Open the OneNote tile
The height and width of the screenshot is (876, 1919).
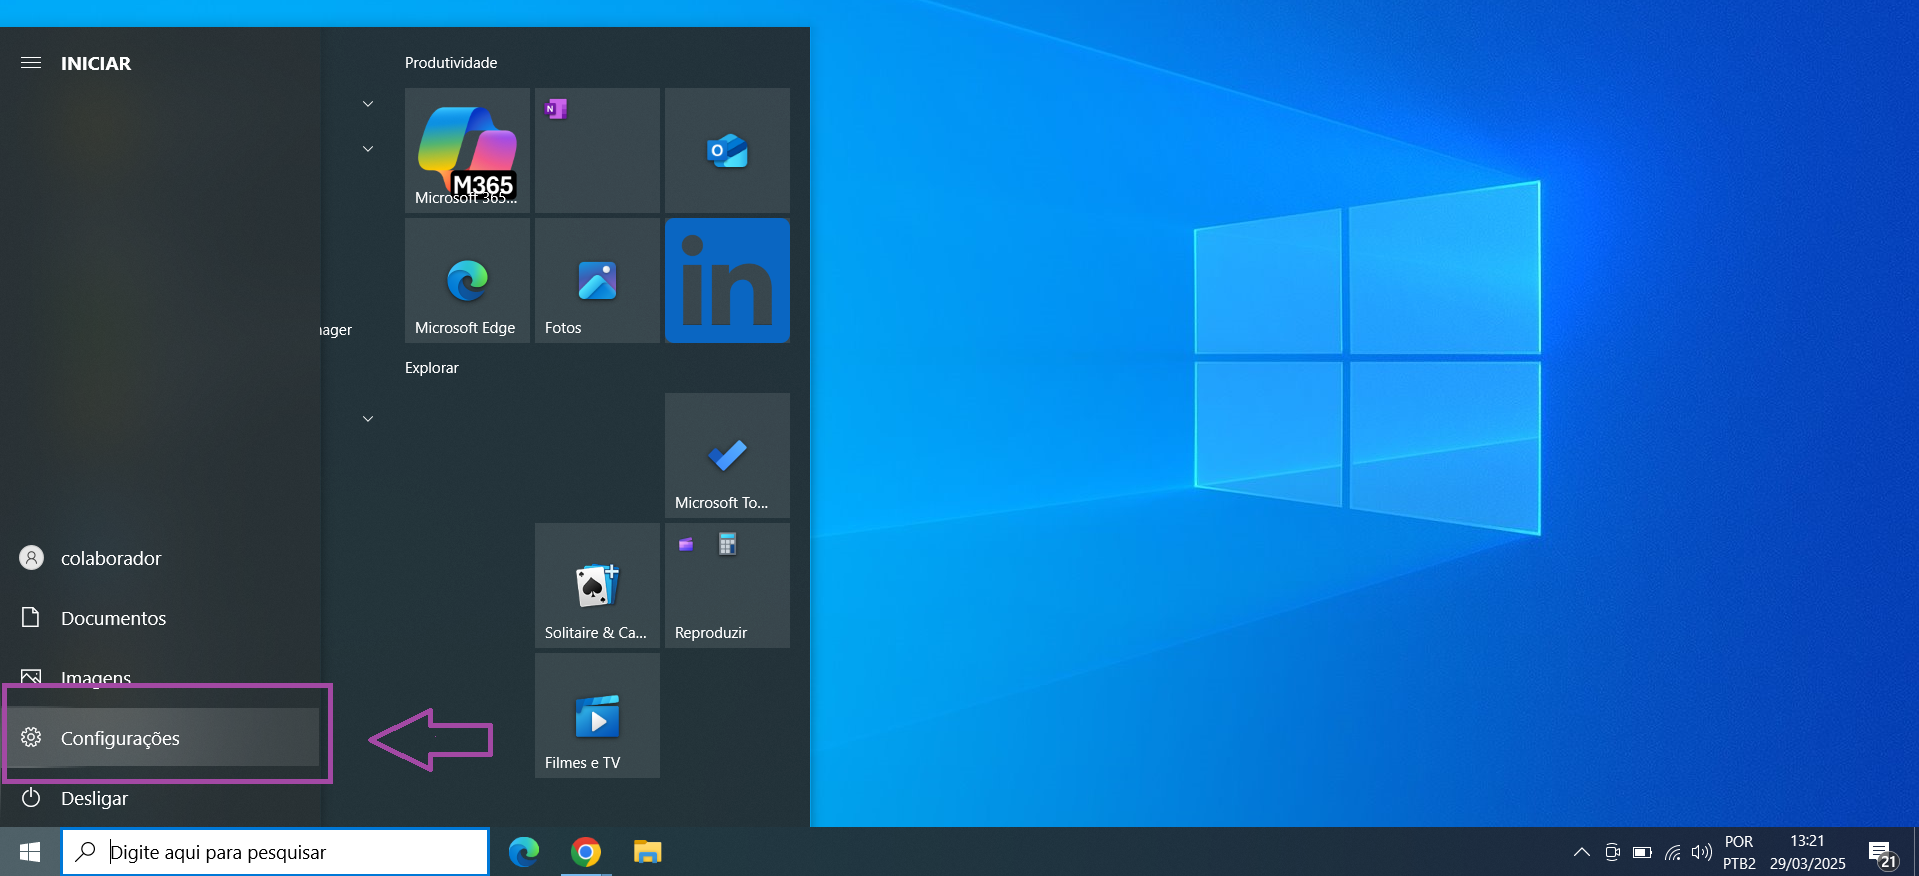(597, 150)
